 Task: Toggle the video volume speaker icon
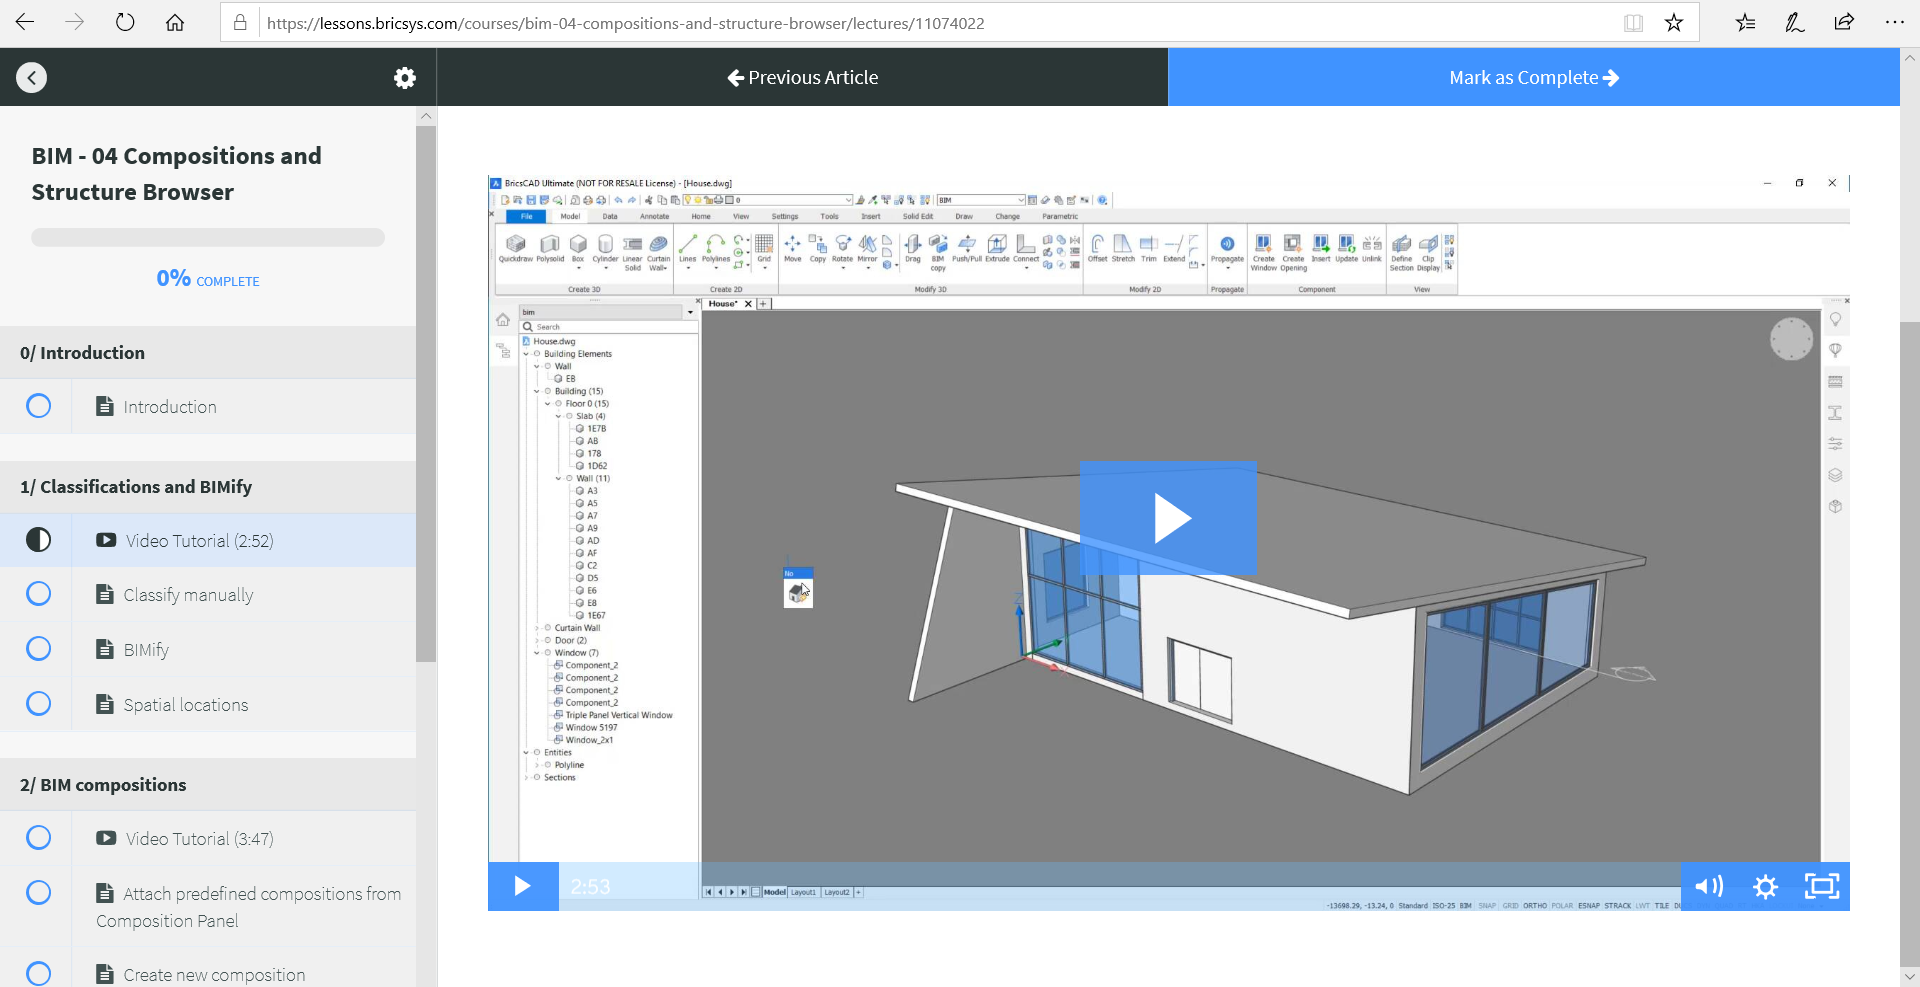tap(1709, 886)
